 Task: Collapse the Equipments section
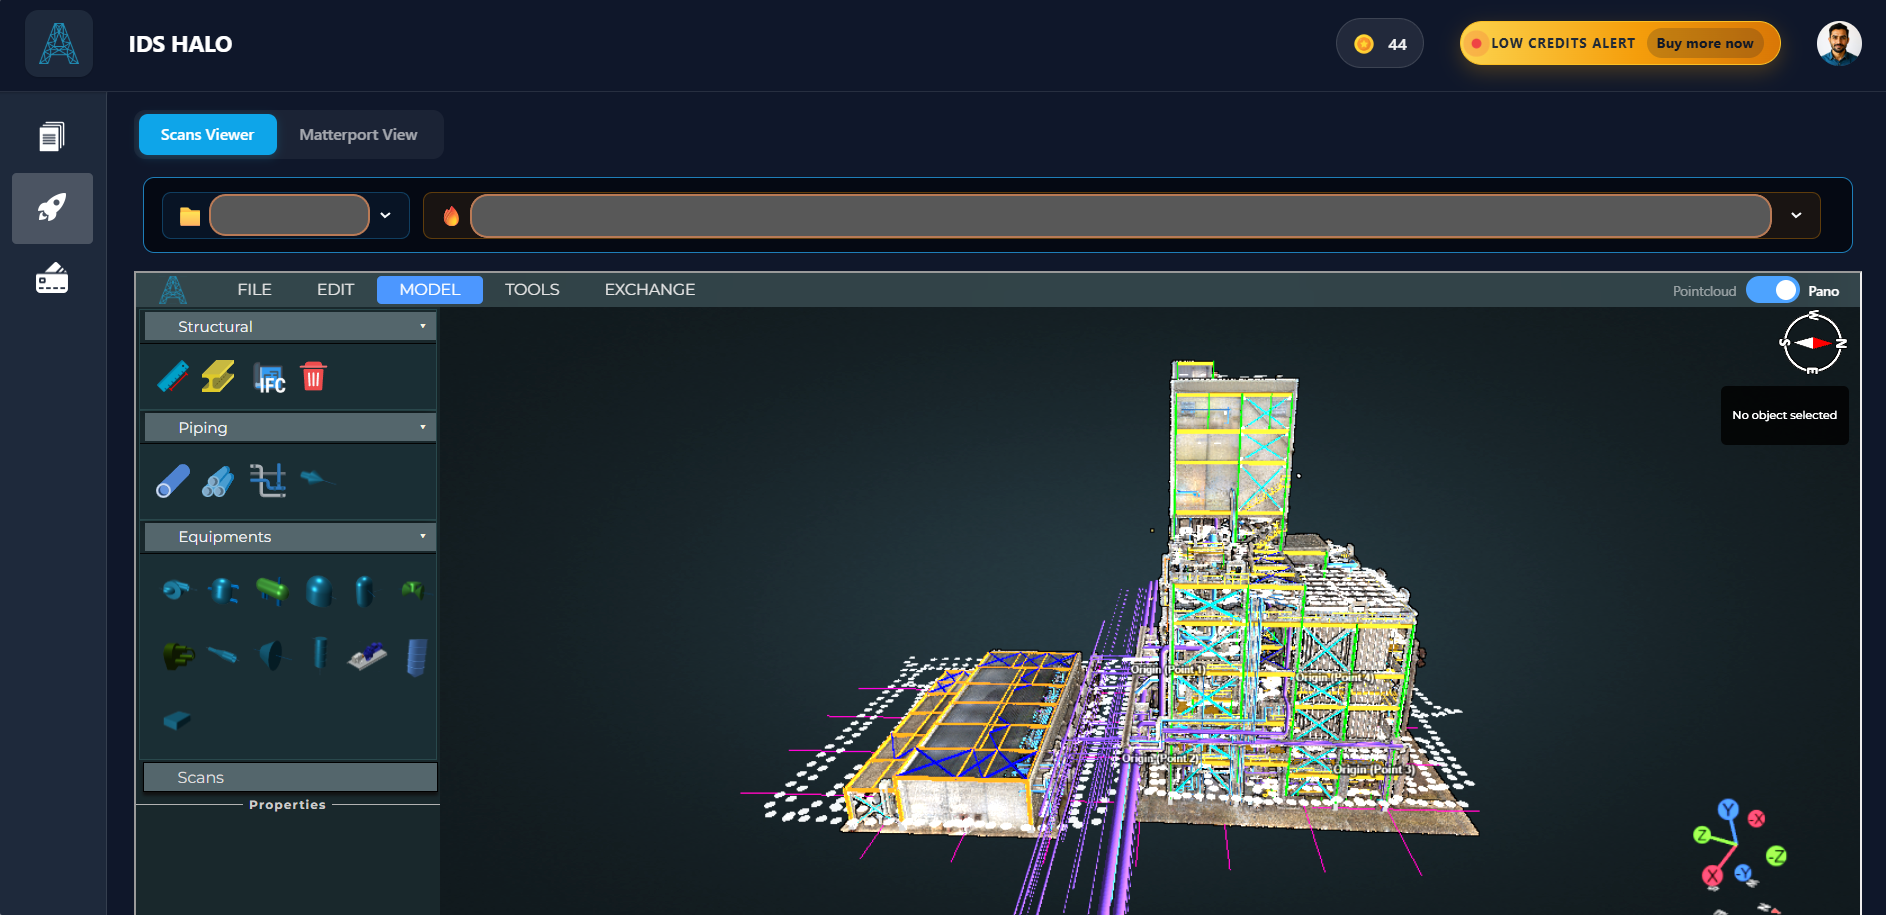(x=290, y=536)
